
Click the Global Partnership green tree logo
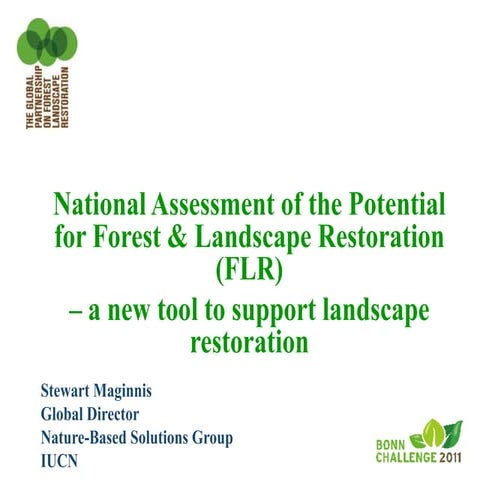pos(47,42)
